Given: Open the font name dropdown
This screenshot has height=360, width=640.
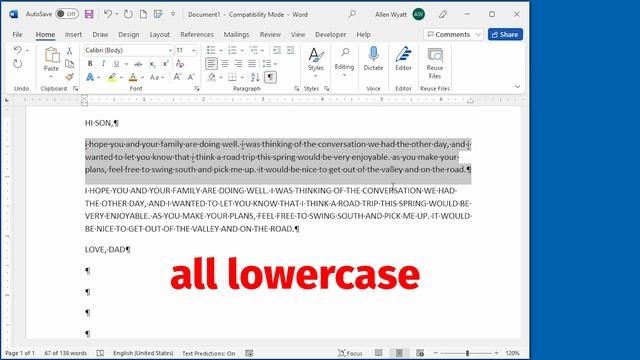Looking at the screenshot, I should pyautogui.click(x=170, y=51).
